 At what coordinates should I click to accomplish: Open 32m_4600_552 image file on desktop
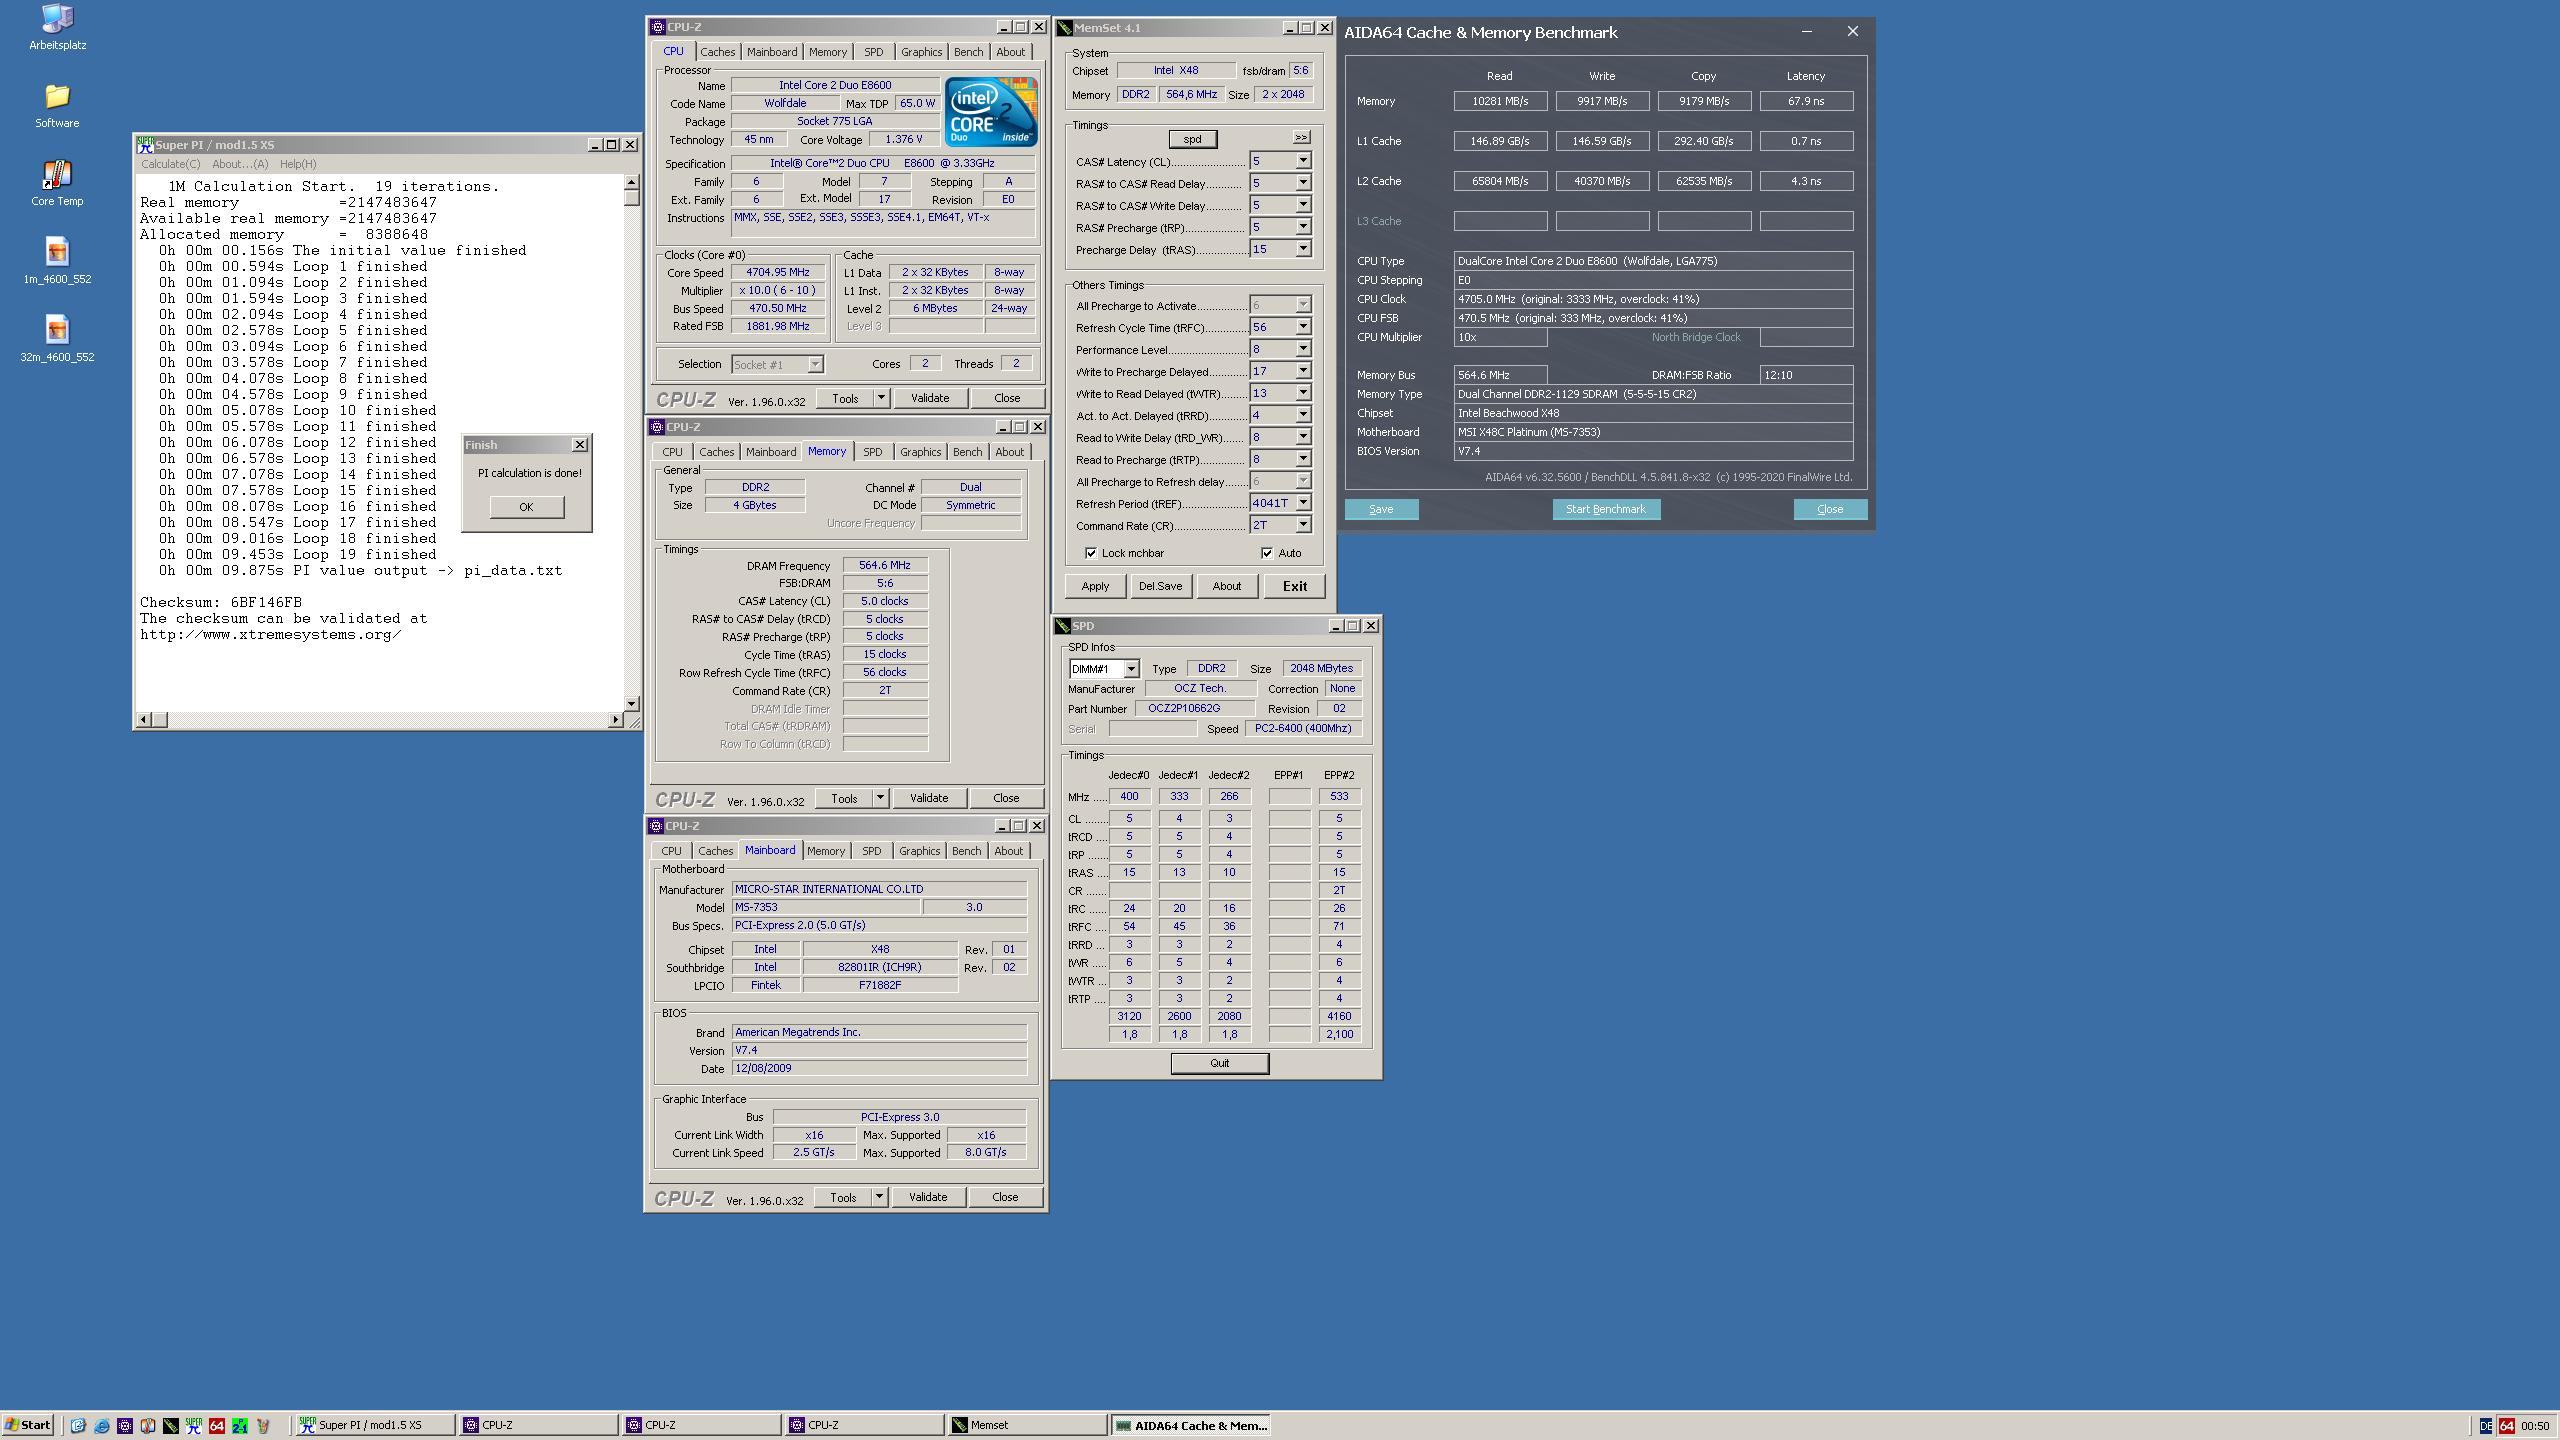pos(57,339)
